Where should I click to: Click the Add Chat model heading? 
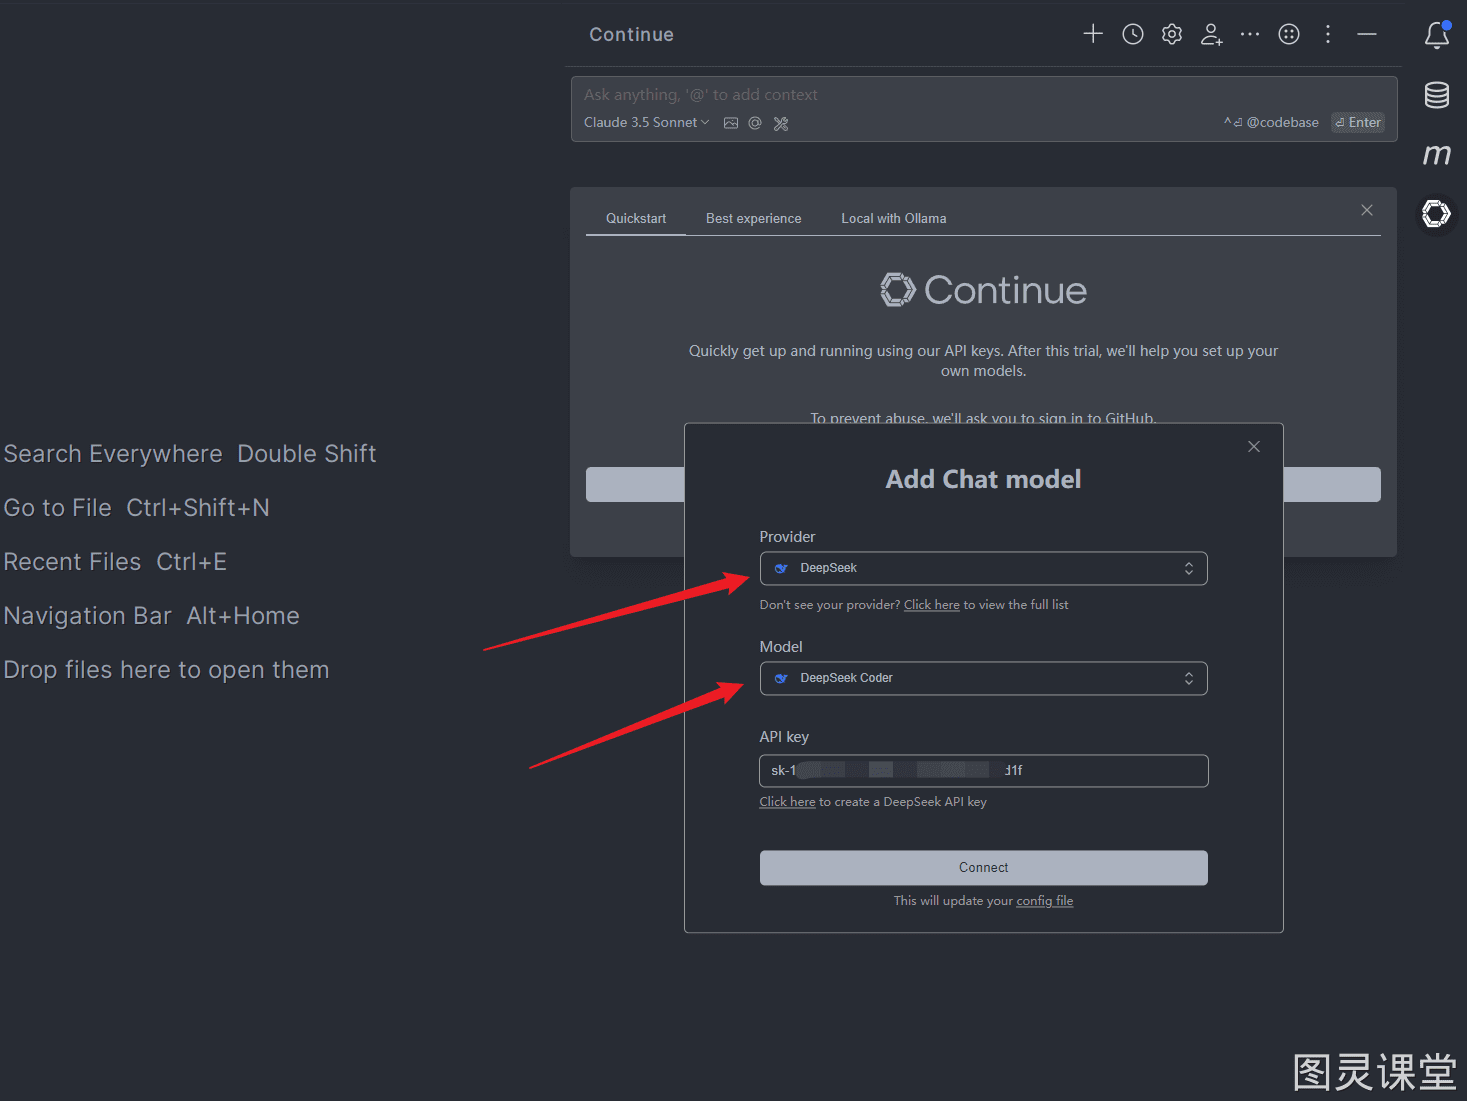tap(984, 480)
